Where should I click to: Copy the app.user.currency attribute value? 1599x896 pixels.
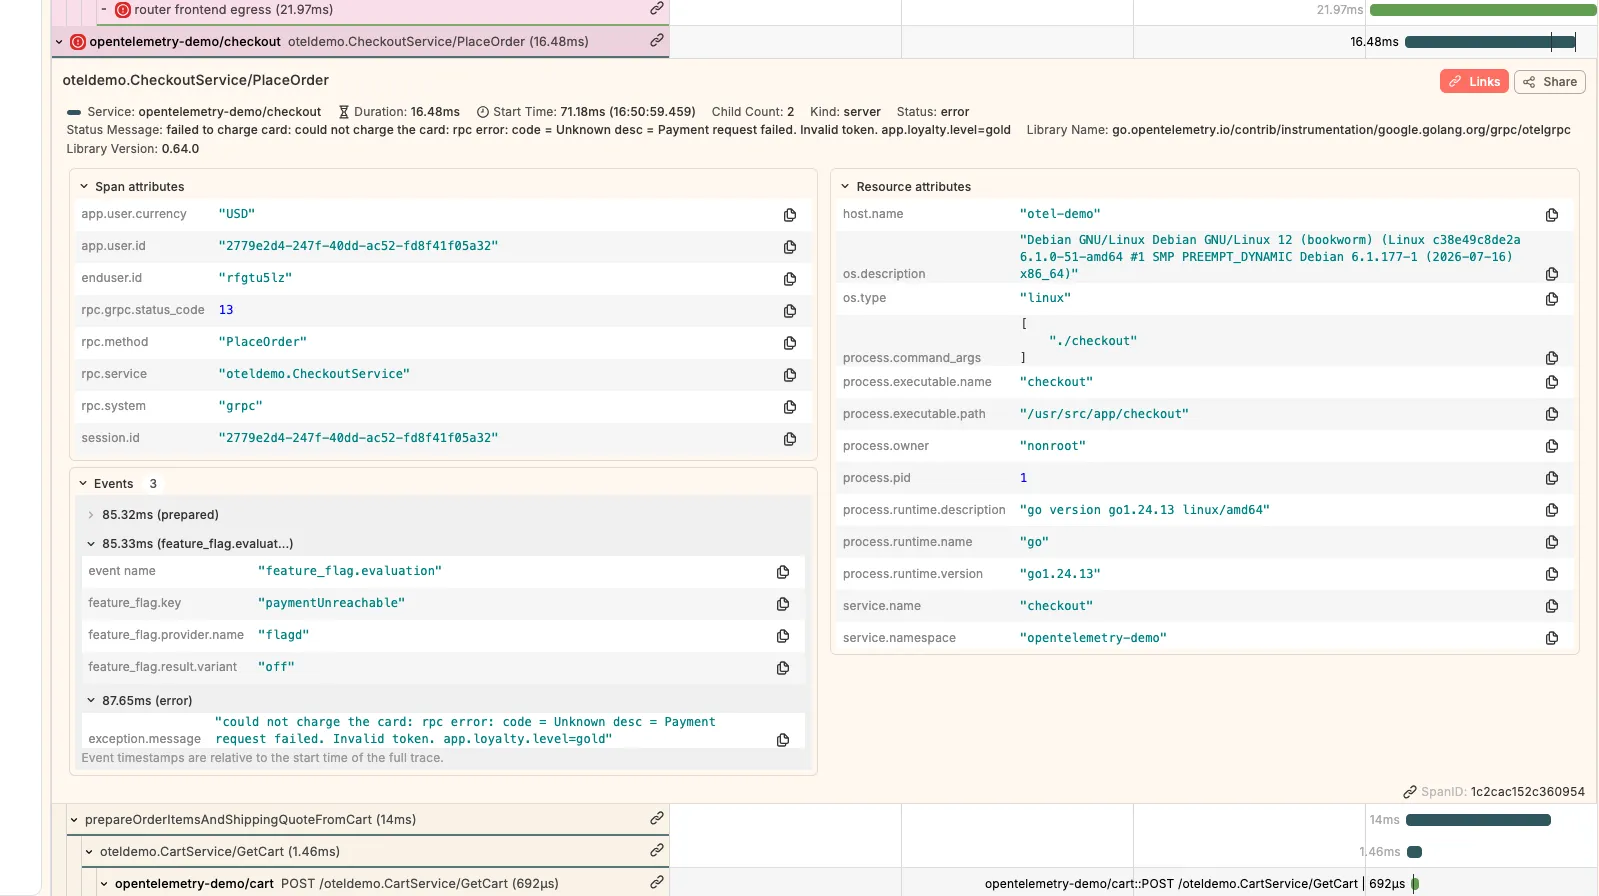click(790, 215)
